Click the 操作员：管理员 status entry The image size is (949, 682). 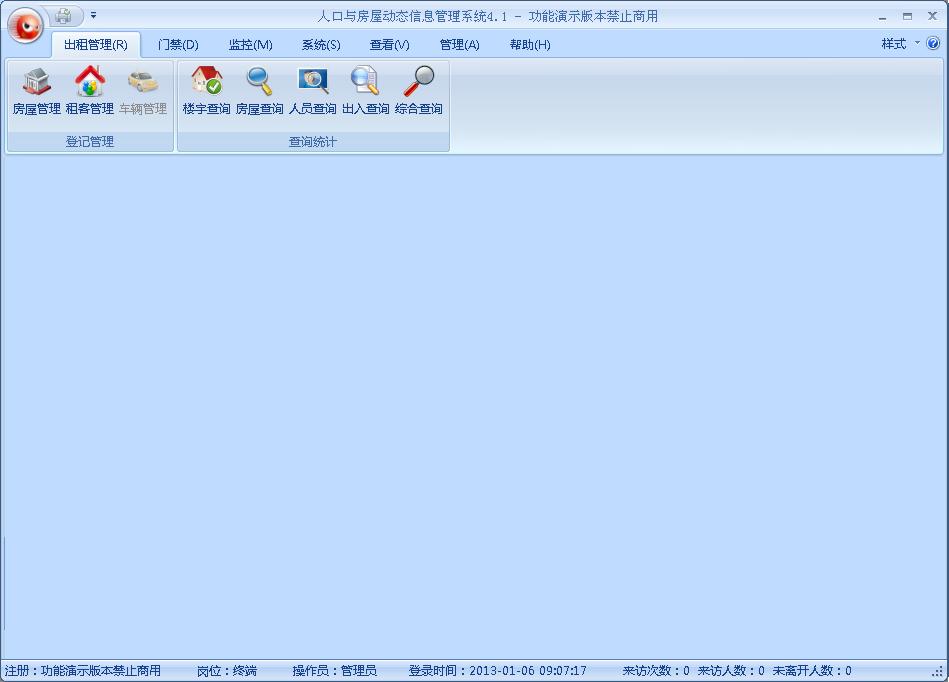click(x=334, y=671)
